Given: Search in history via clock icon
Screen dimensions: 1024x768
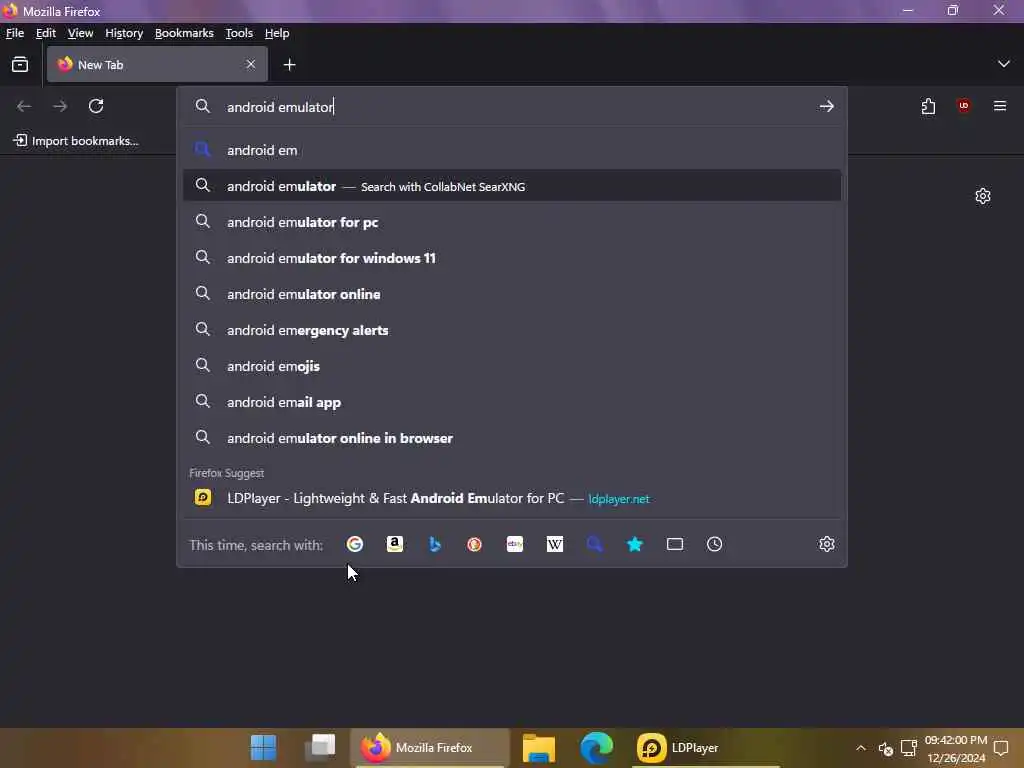Looking at the screenshot, I should pyautogui.click(x=714, y=544).
